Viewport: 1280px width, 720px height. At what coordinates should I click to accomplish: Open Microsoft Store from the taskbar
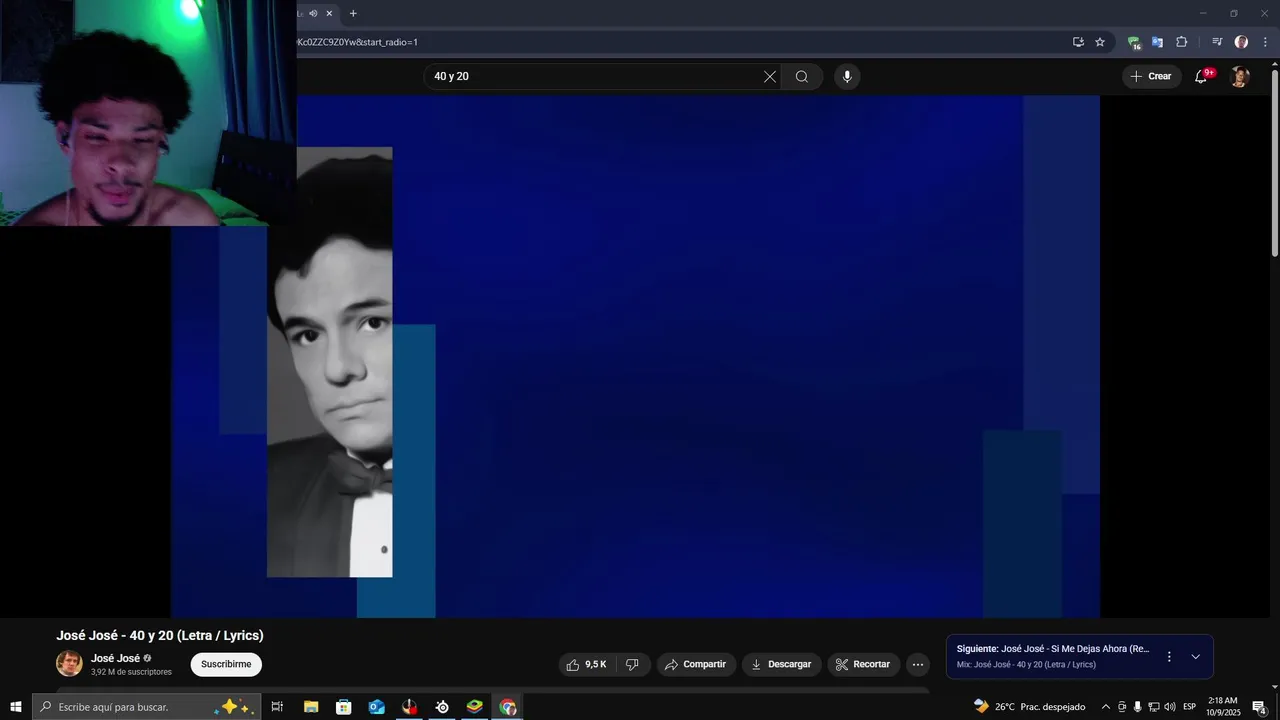click(344, 707)
